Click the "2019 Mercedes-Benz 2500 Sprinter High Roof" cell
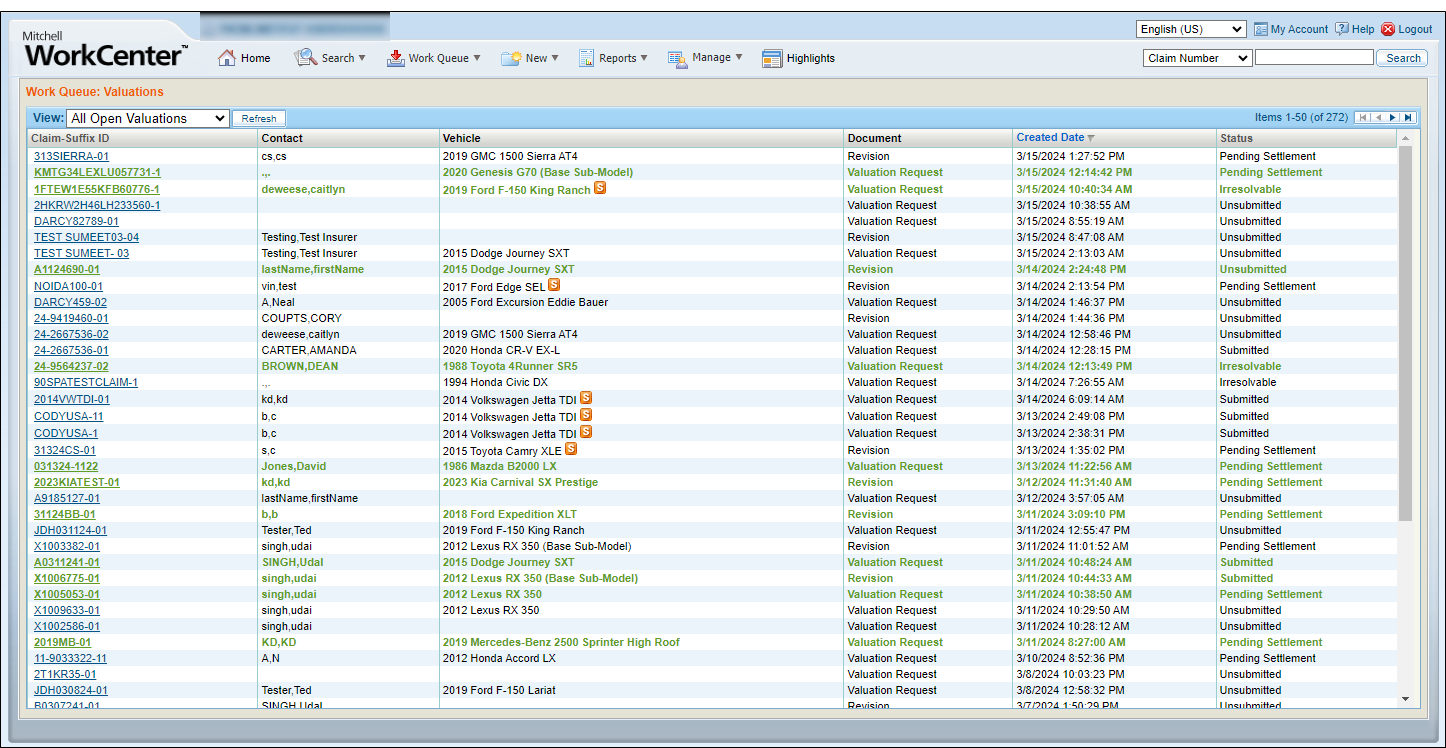Image resolution: width=1446 pixels, height=748 pixels. [561, 642]
